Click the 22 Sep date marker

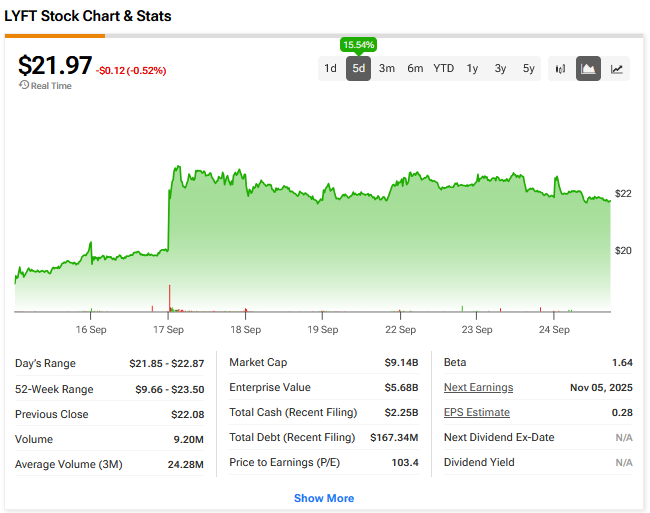(x=400, y=329)
